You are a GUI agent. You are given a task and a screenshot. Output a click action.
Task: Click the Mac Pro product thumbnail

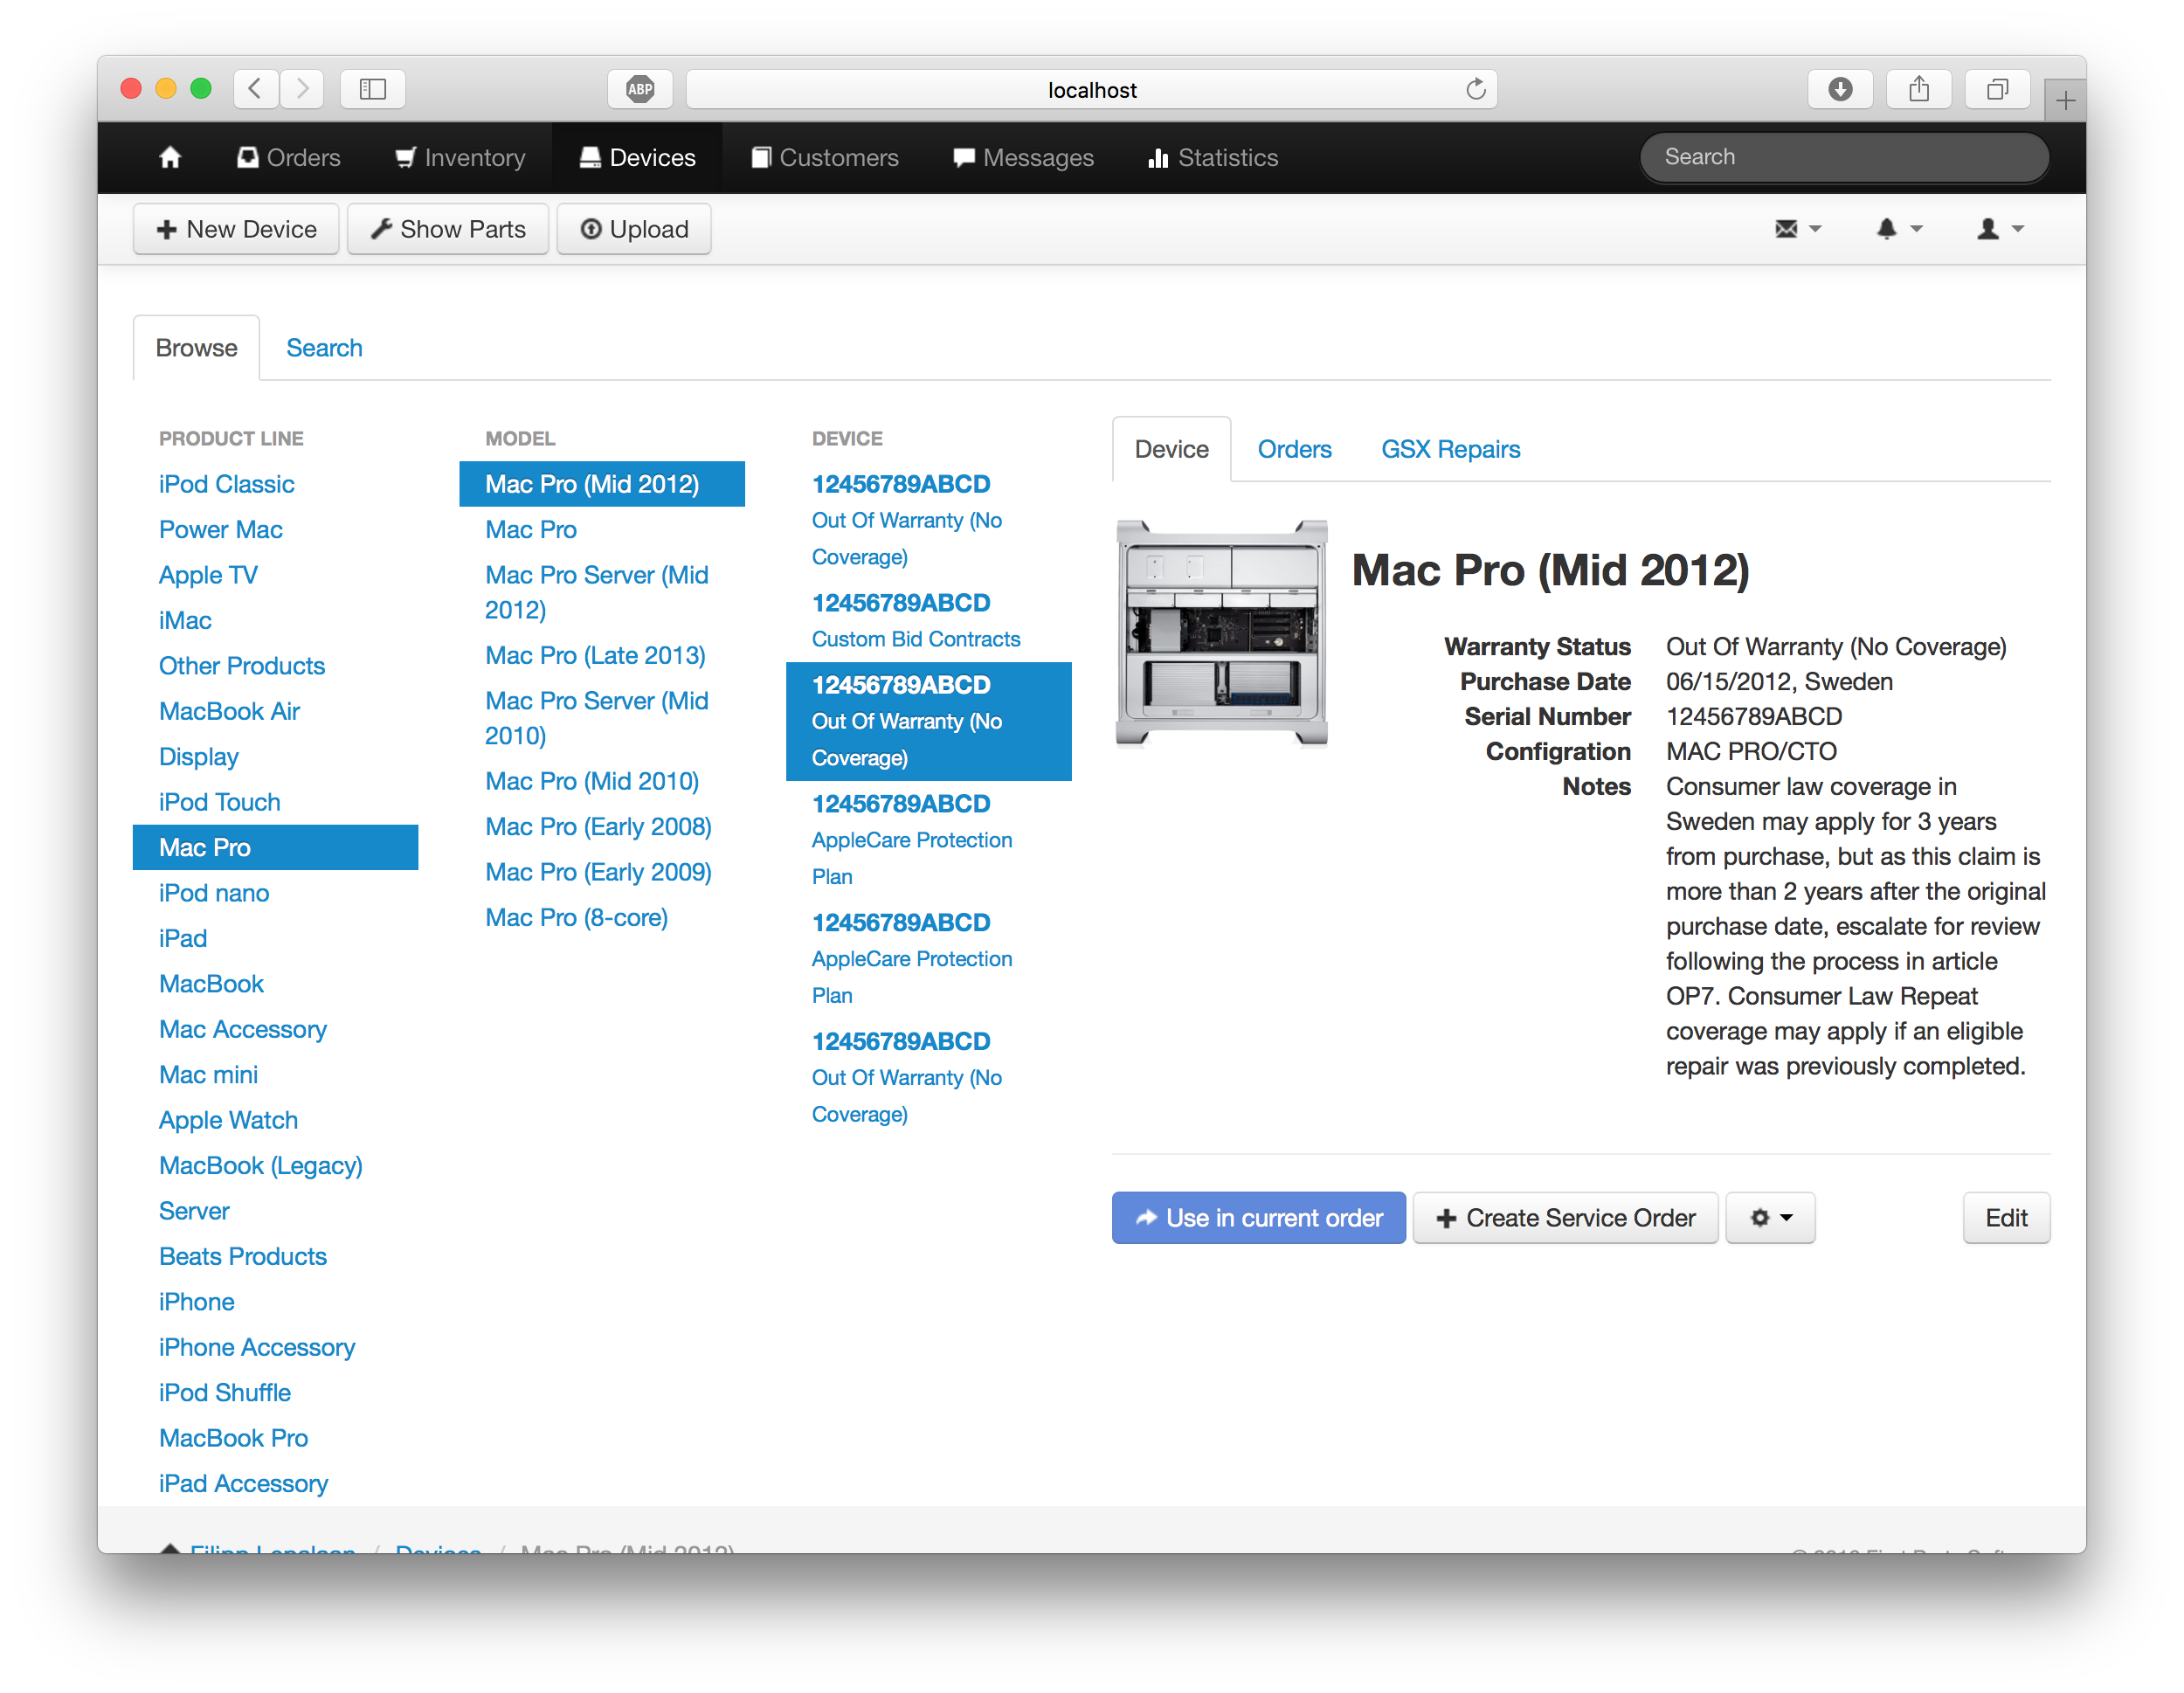1222,633
